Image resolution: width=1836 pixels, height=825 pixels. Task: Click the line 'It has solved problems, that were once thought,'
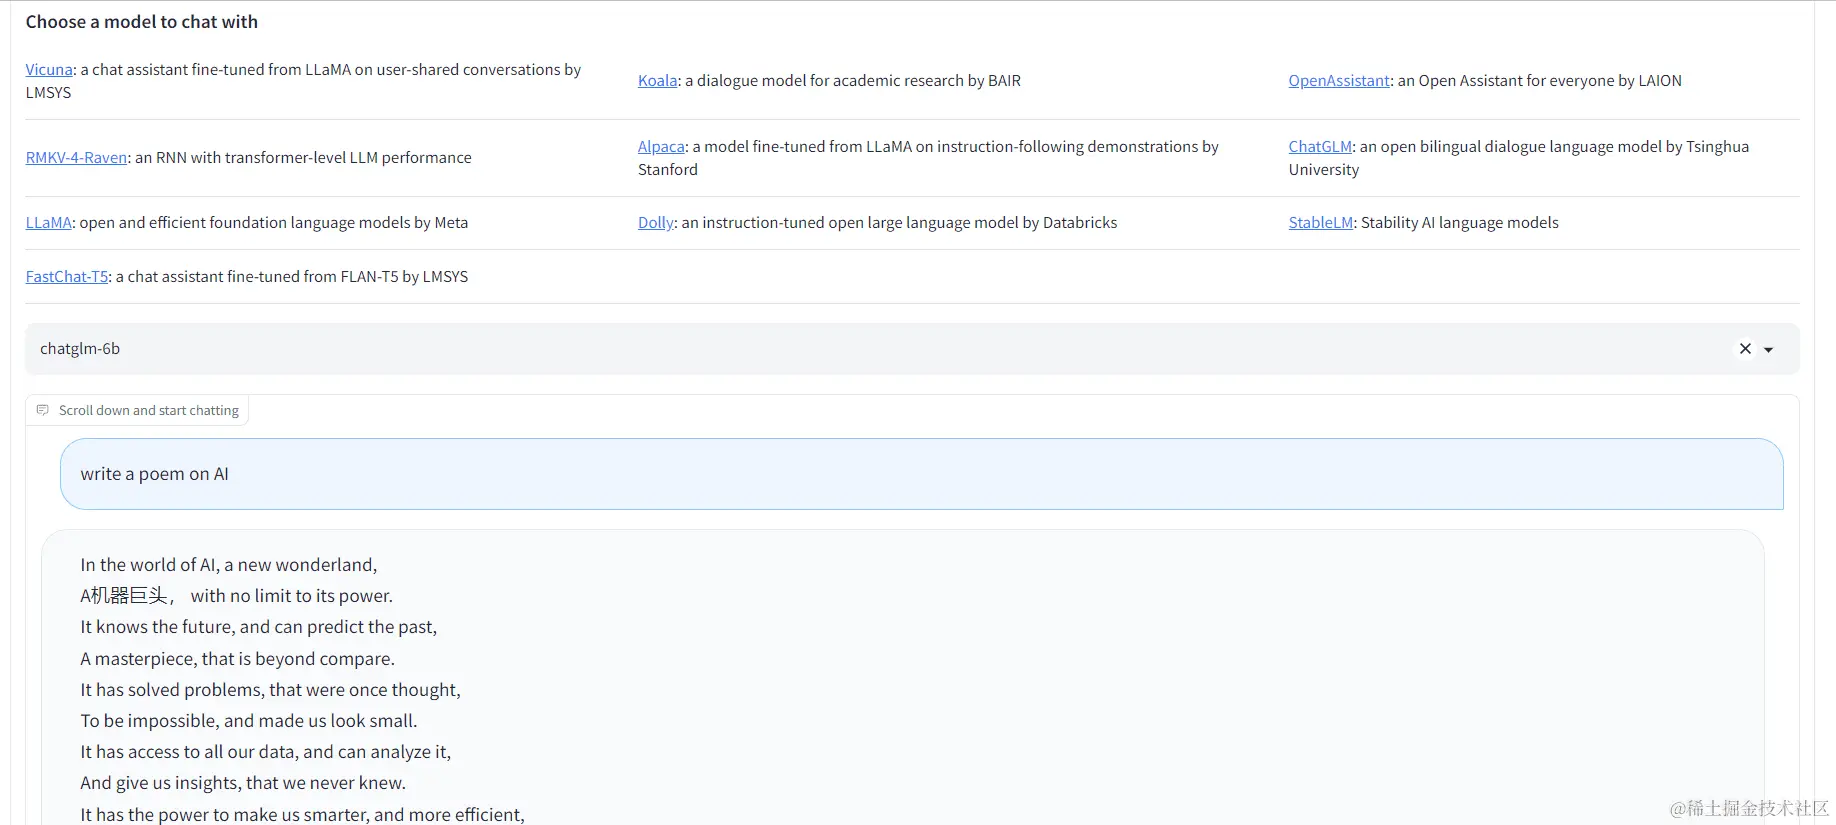(x=271, y=690)
